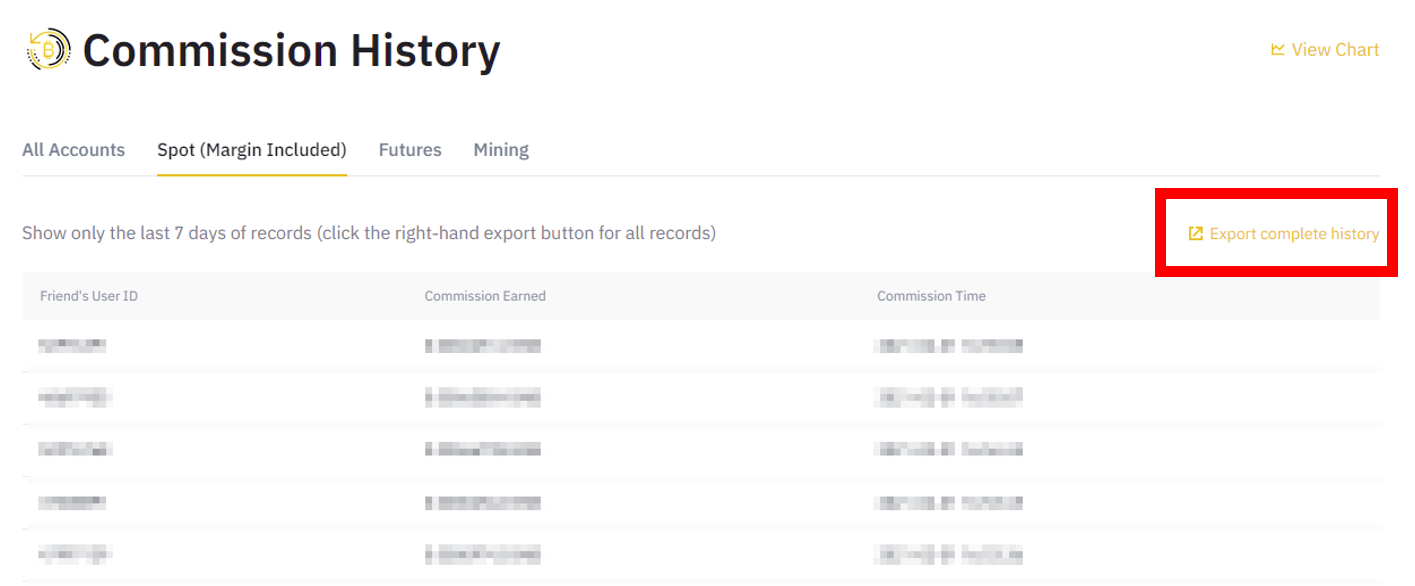This screenshot has height=586, width=1415.
Task: Click the third row's blurred Commission Time value
Action: 949,450
